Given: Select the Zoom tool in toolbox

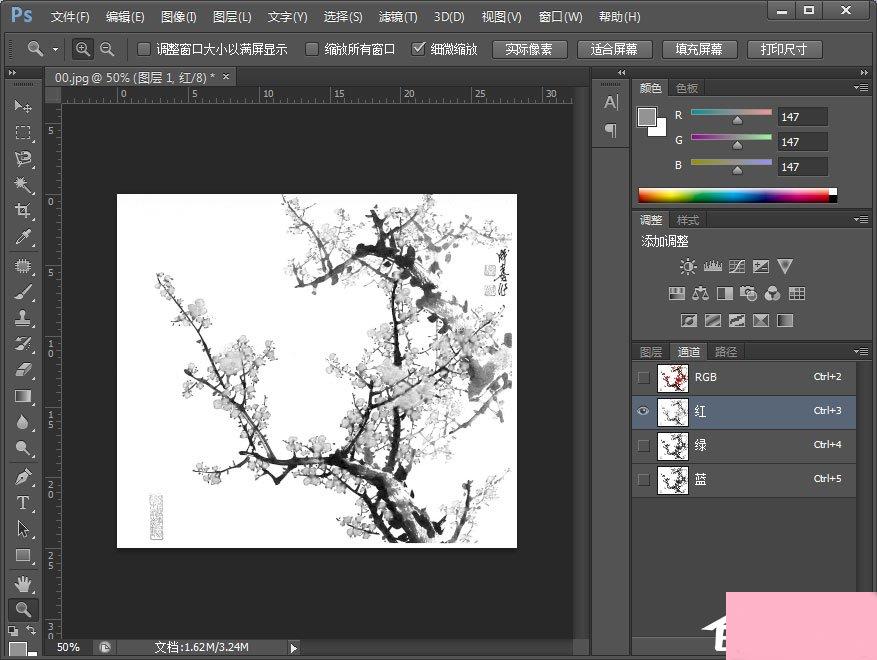Looking at the screenshot, I should (23, 610).
